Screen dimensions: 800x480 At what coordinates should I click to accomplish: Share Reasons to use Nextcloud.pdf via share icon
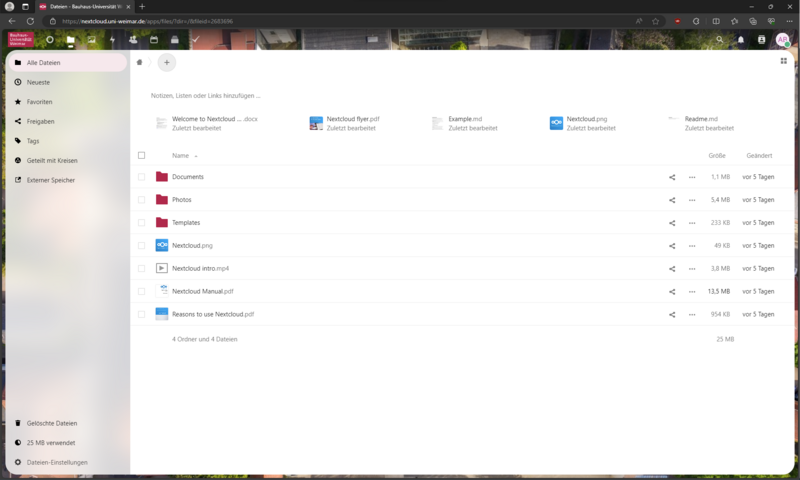coord(672,315)
